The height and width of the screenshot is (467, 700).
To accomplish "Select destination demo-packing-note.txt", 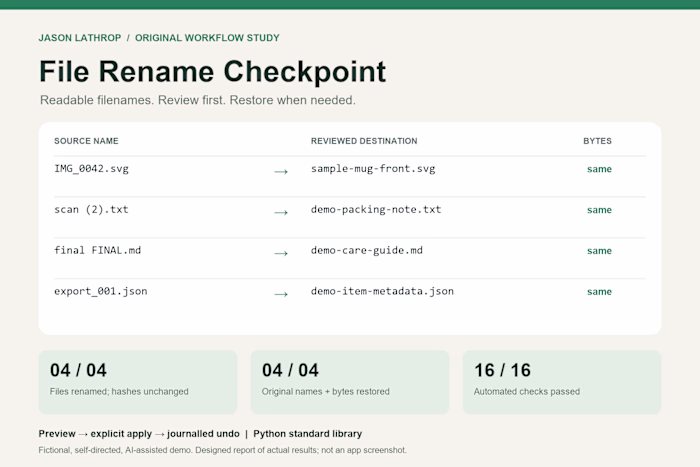I will click(376, 209).
